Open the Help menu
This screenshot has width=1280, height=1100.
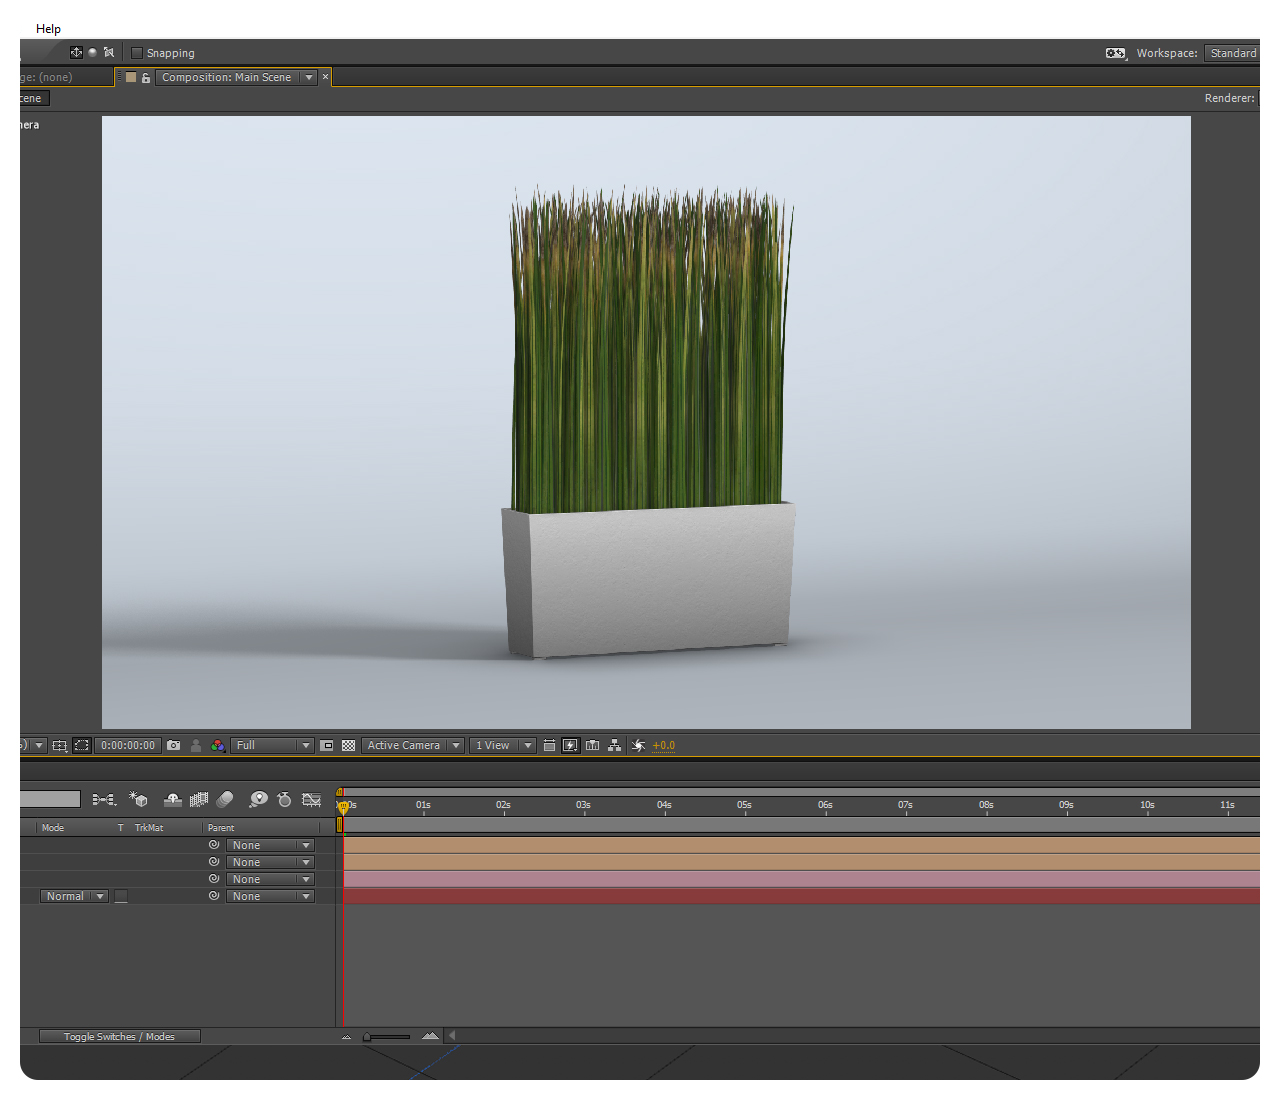coord(48,29)
